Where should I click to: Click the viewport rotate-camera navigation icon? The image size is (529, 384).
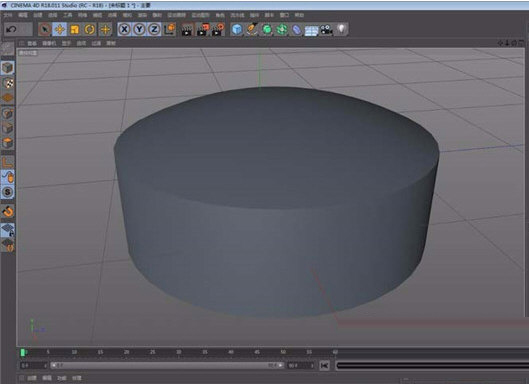[x=514, y=43]
